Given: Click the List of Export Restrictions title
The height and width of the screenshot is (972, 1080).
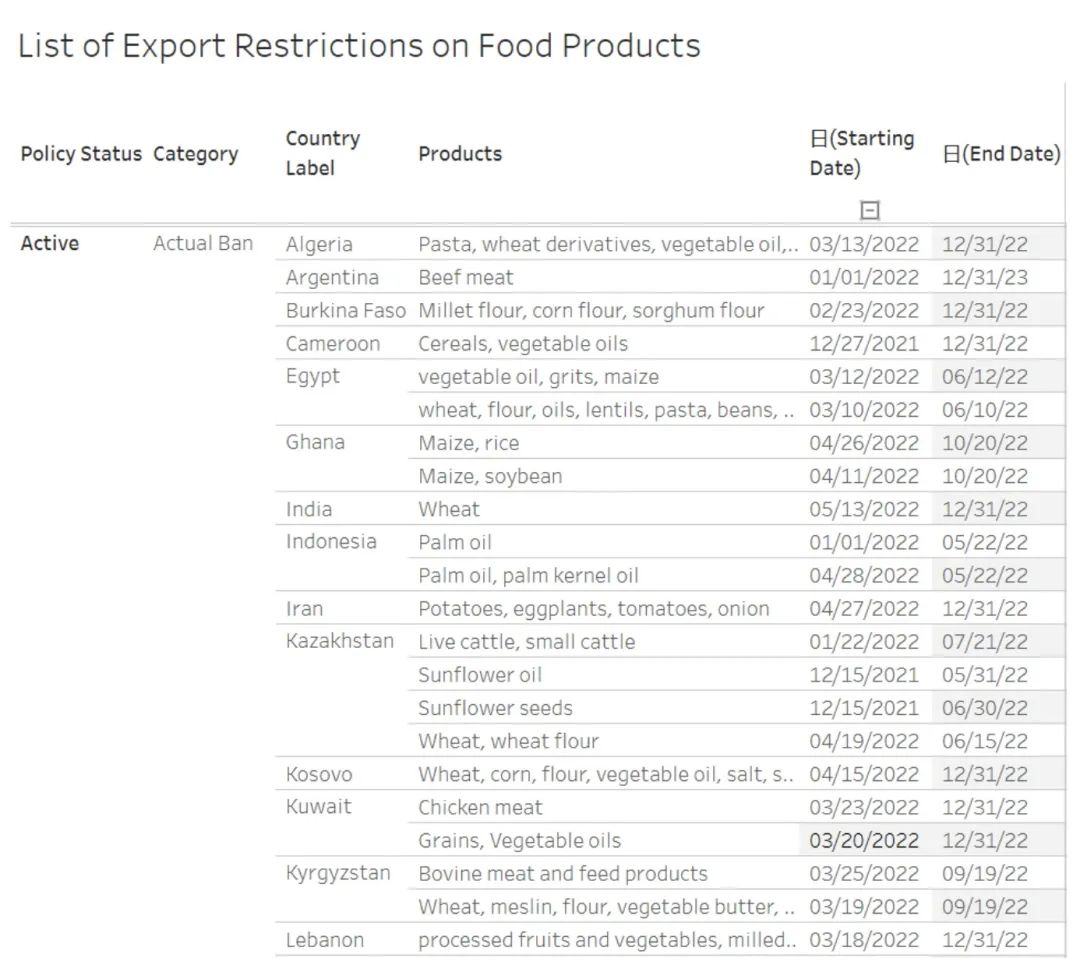Looking at the screenshot, I should (x=359, y=46).
